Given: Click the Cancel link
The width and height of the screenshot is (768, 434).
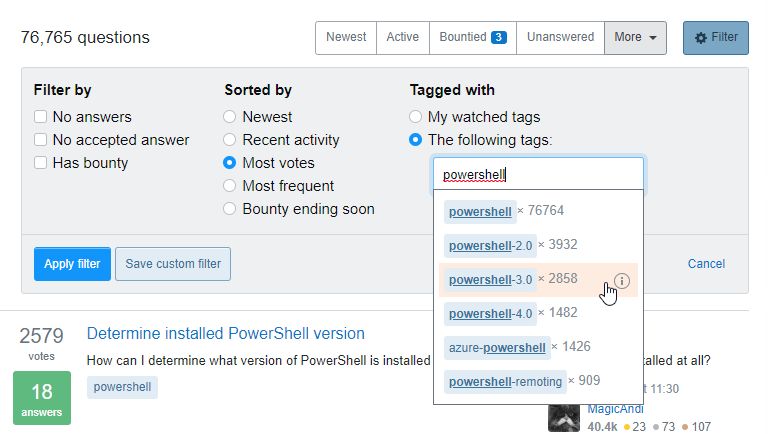Looking at the screenshot, I should [x=706, y=264].
